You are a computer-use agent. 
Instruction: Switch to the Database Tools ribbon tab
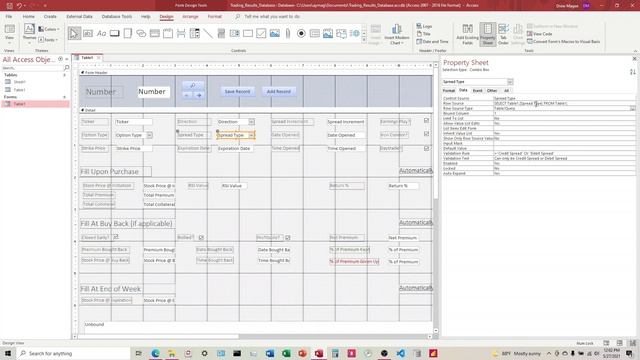117,16
